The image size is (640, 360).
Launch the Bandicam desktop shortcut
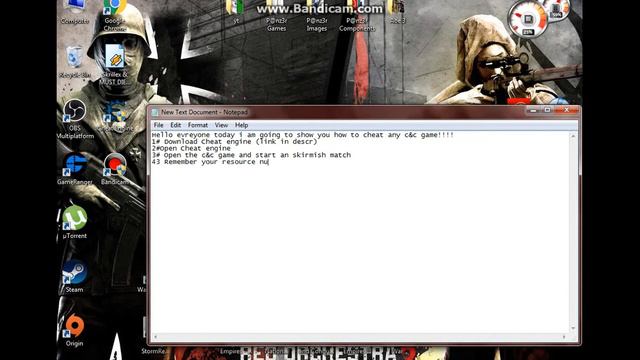tap(115, 169)
